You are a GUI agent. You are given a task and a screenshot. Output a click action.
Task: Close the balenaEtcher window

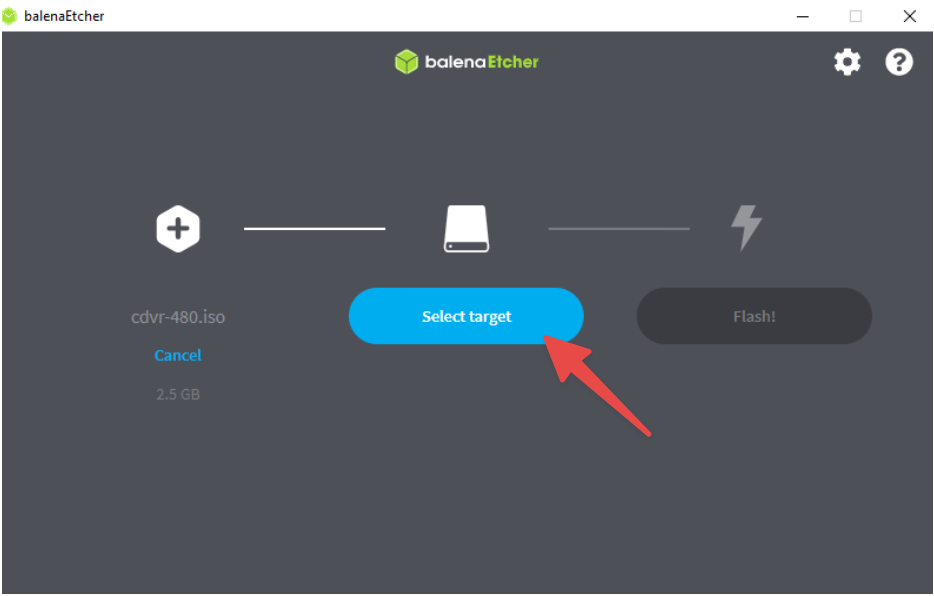point(909,16)
